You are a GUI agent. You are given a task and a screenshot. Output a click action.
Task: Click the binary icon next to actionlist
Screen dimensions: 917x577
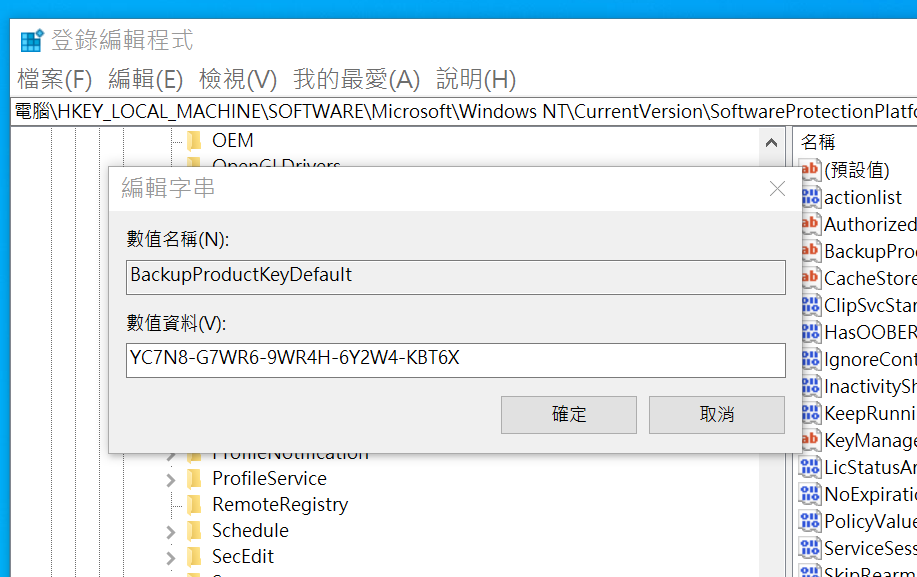tap(810, 197)
